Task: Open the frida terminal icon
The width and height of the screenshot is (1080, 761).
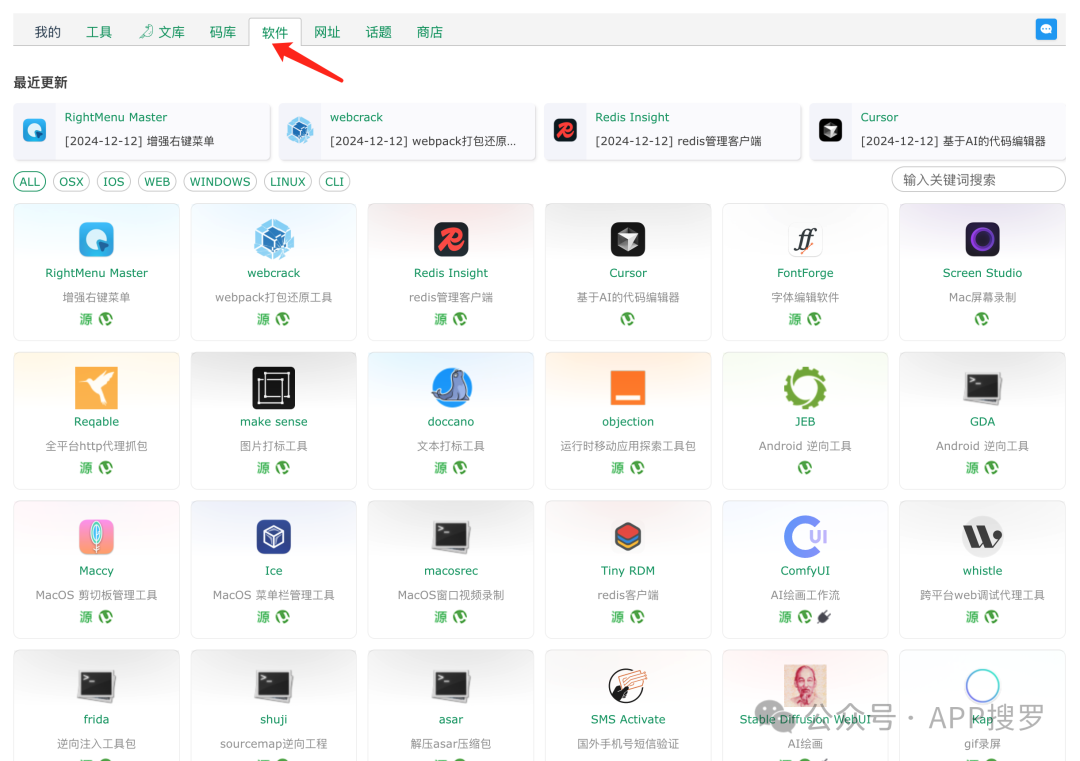Action: [x=96, y=686]
